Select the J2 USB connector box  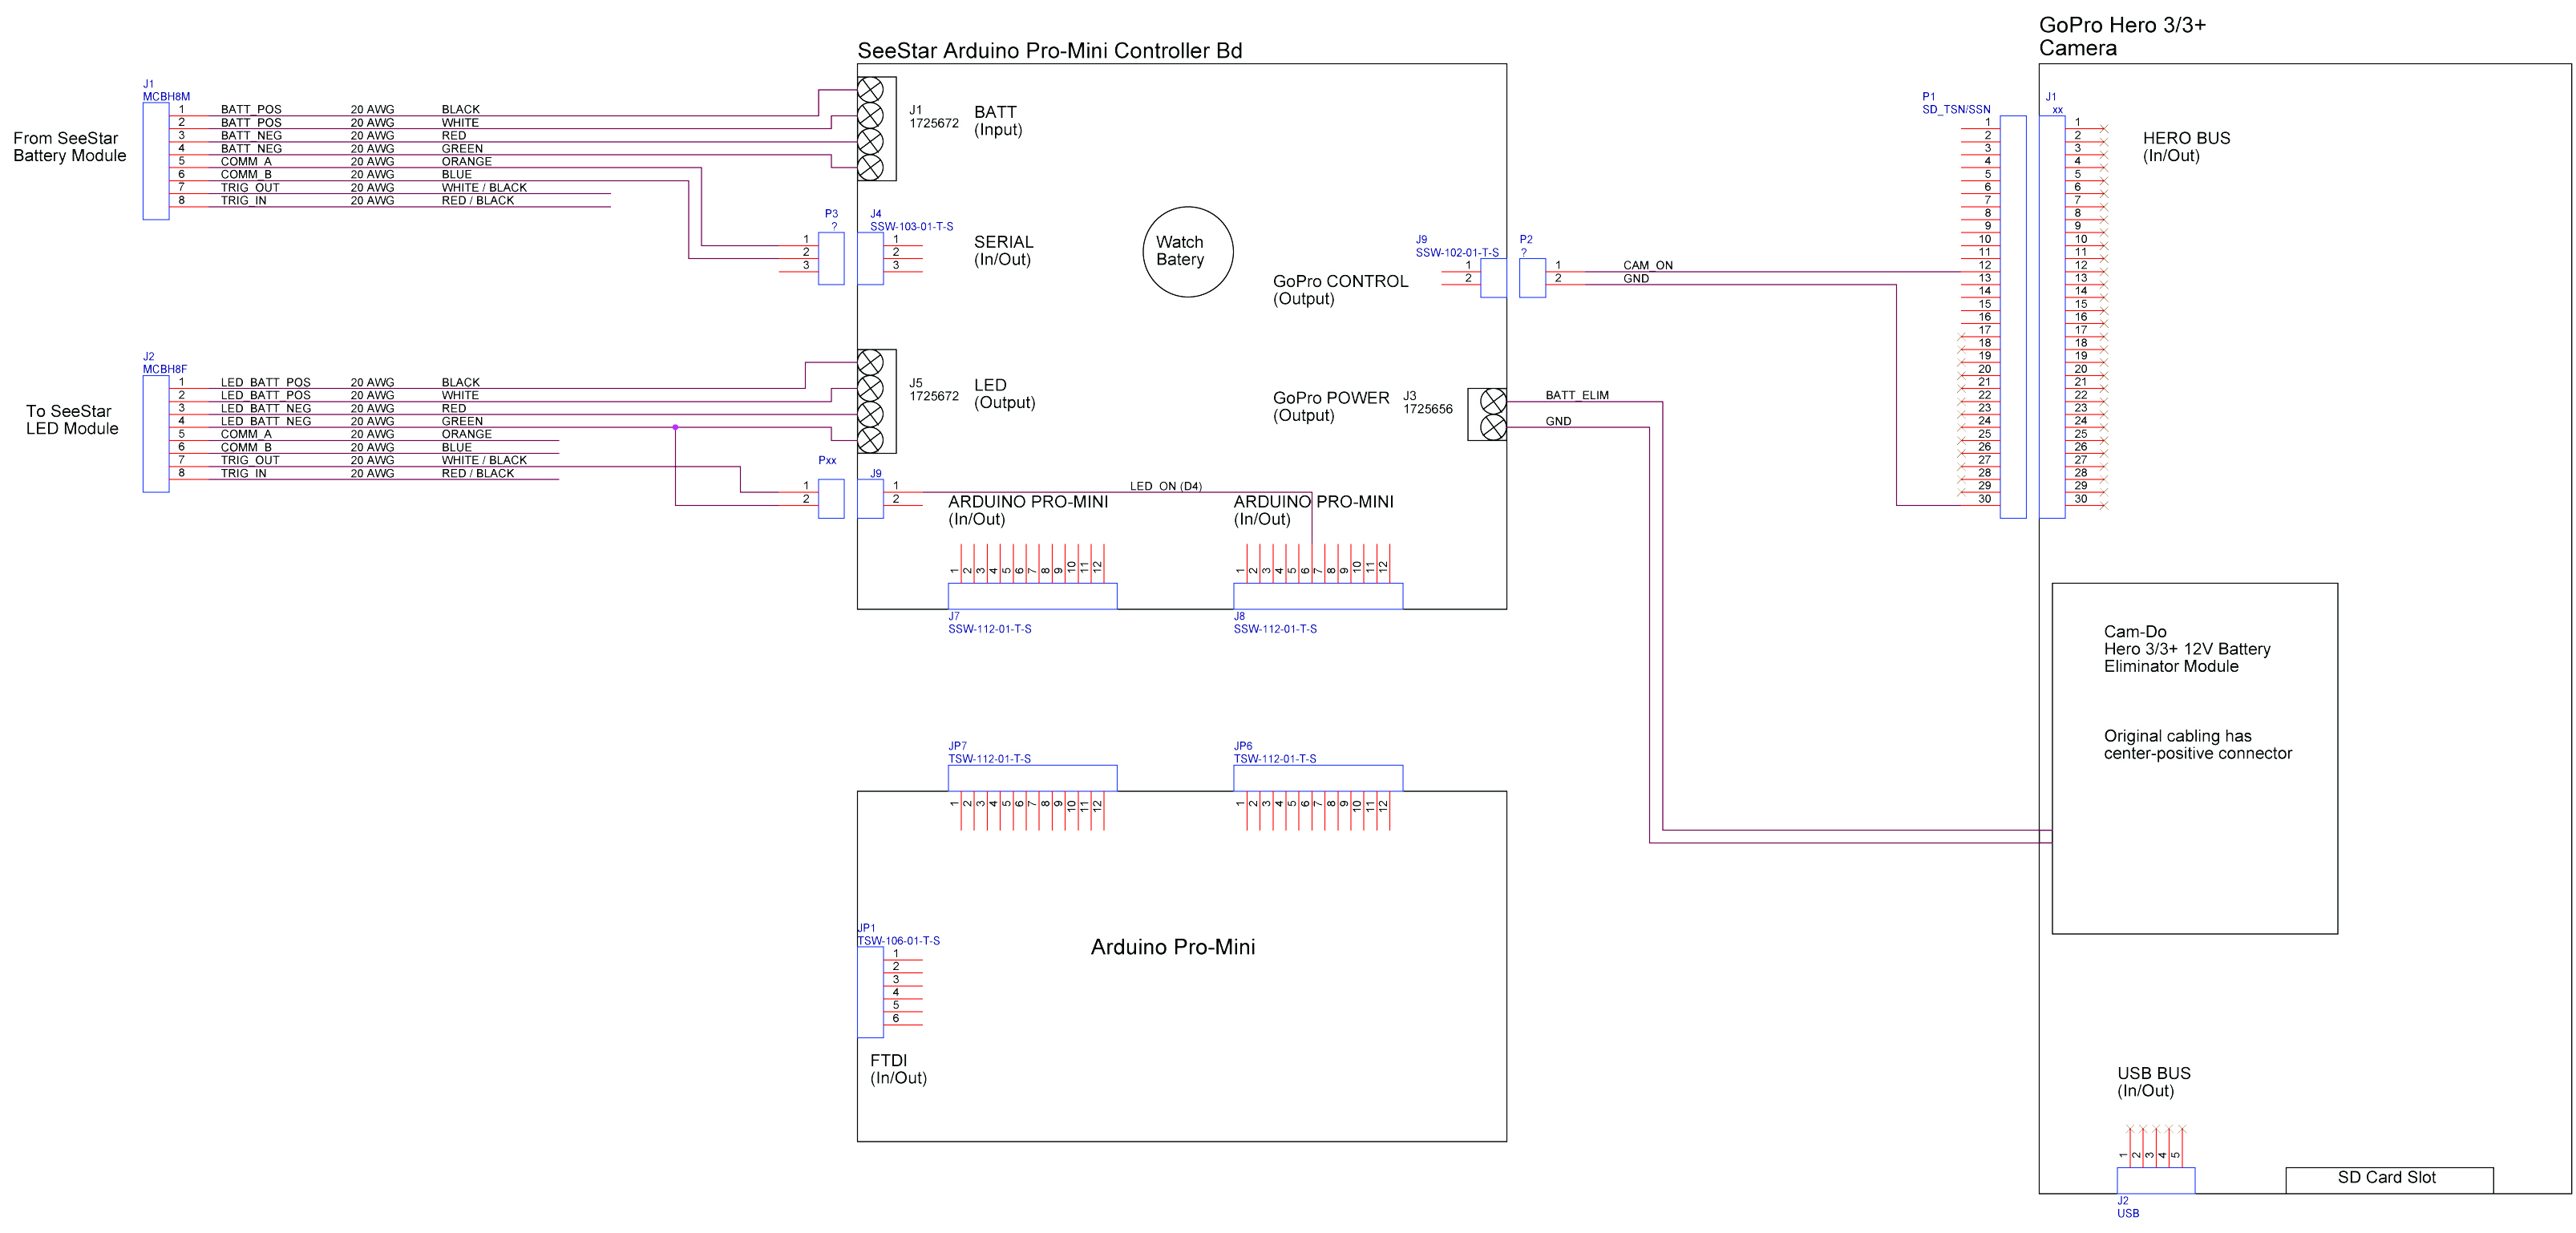click(2156, 1180)
